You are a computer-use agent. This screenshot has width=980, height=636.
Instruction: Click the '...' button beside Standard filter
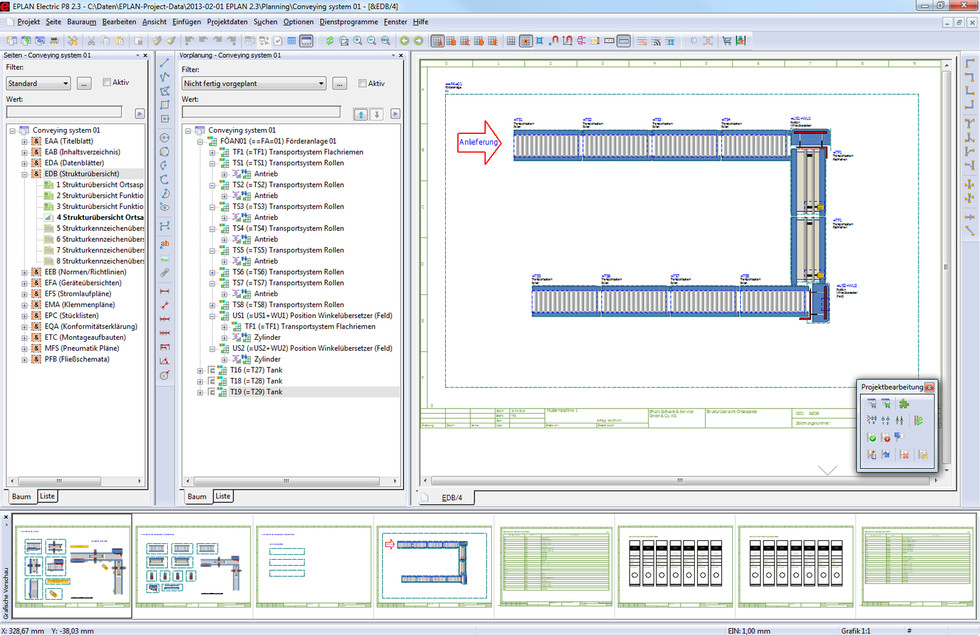pos(84,83)
